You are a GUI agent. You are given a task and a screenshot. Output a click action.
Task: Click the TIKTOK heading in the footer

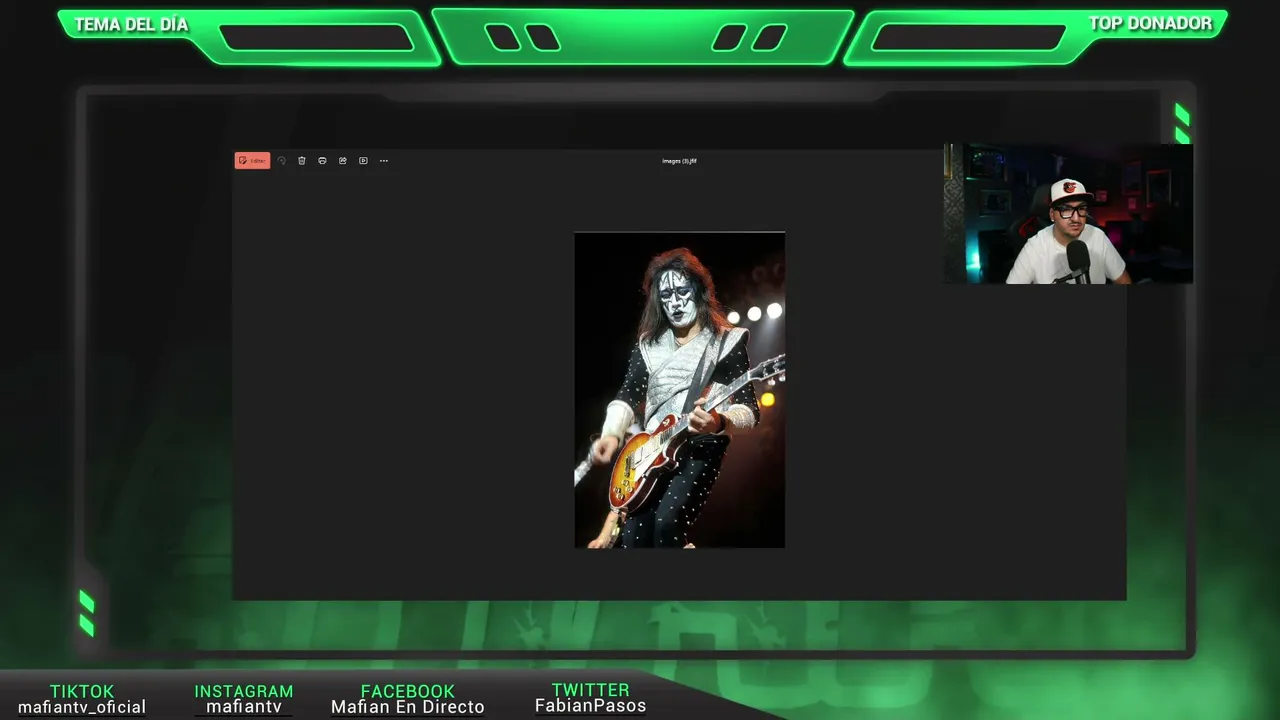(x=82, y=691)
